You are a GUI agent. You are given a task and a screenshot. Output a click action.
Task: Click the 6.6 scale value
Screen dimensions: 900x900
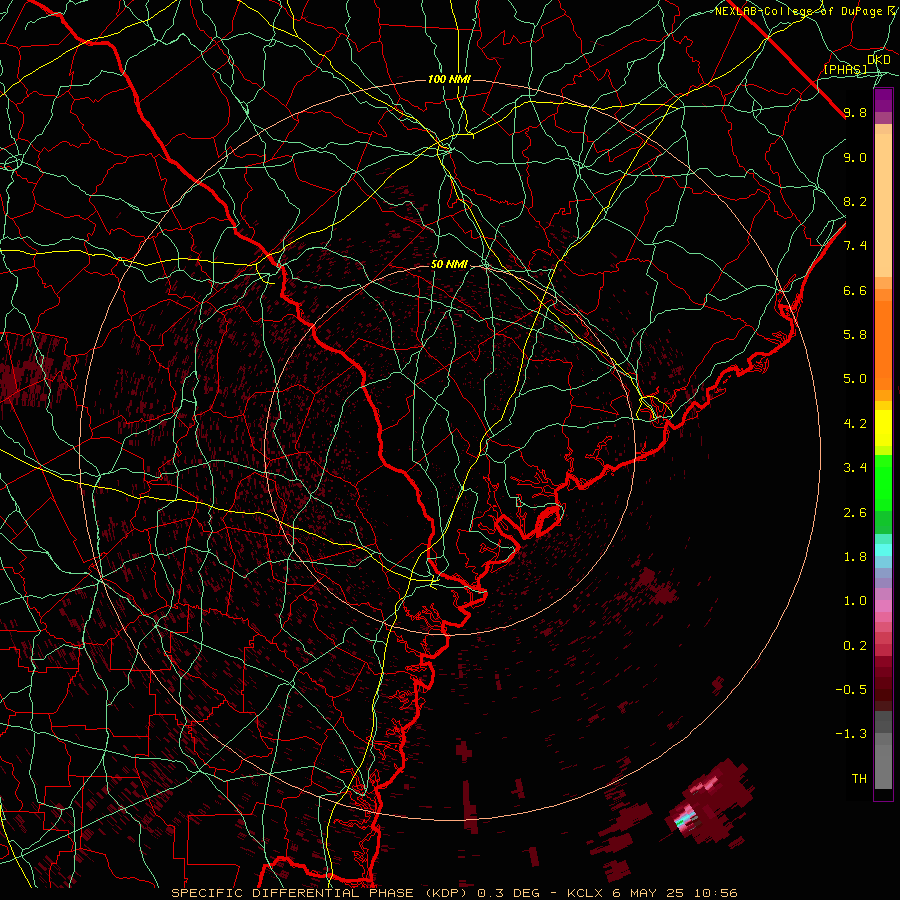pyautogui.click(x=855, y=290)
